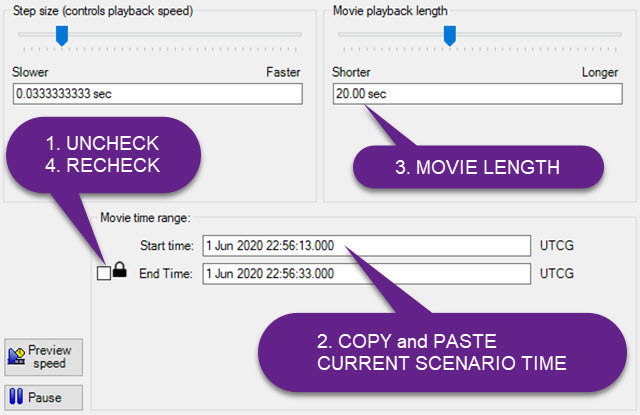The width and height of the screenshot is (640, 415).
Task: Click the padlock icon beside End Time
Action: coord(120,272)
